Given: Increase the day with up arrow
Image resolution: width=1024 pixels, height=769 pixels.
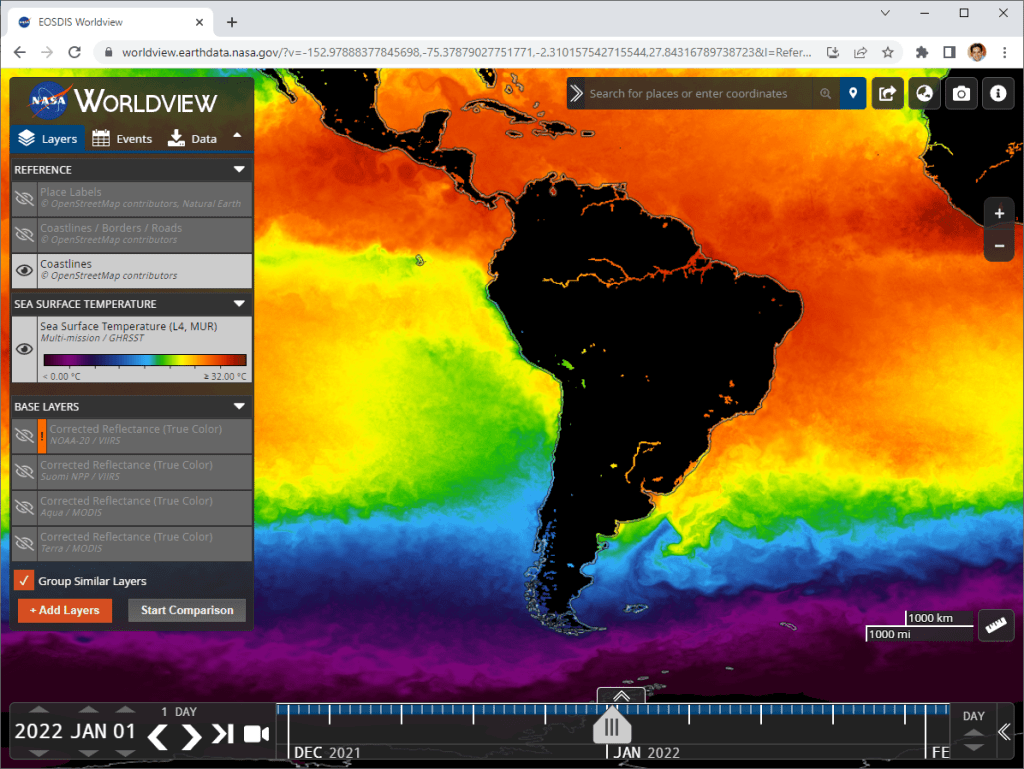Looking at the screenshot, I should (125, 710).
